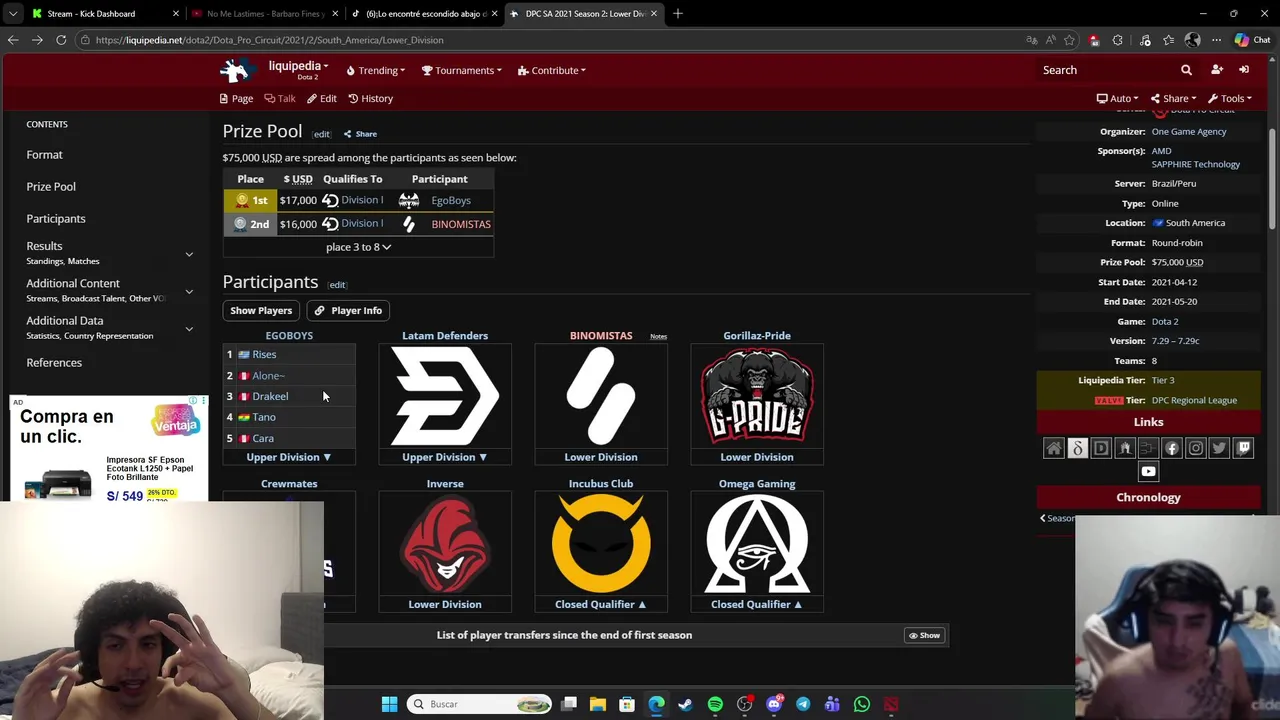Open the Incubus Club team logo

[601, 545]
